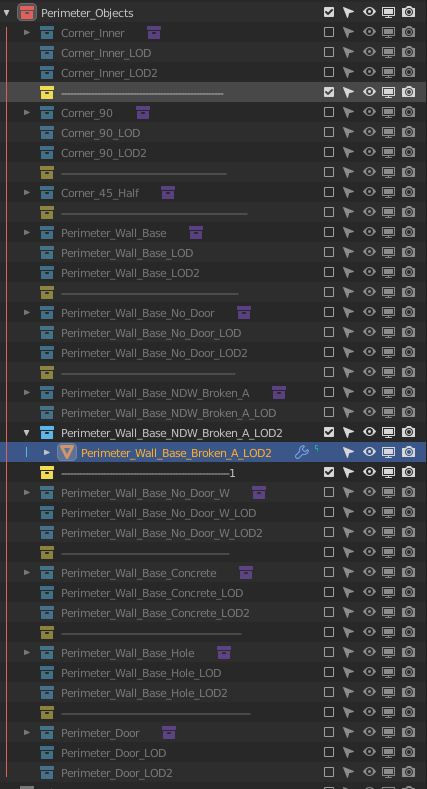Uncheck the Perimeter_Objects collection checkbox

pos(329,12)
